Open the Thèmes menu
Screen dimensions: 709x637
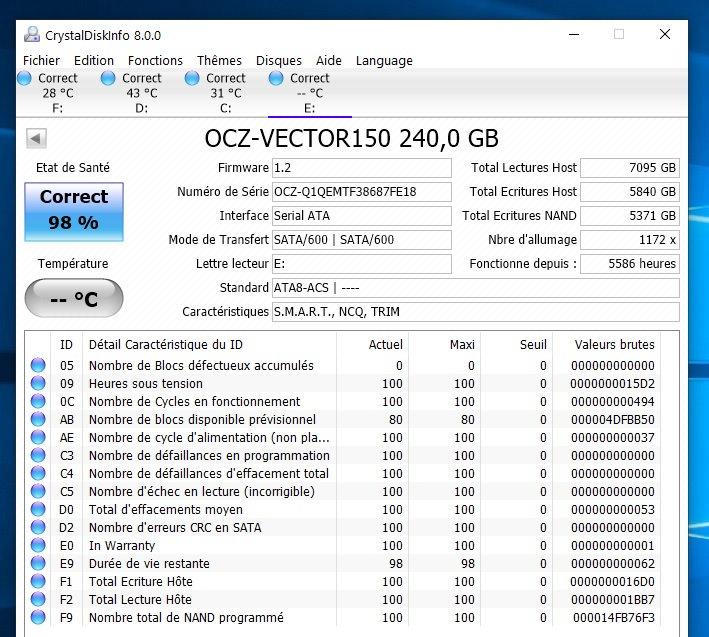219,61
